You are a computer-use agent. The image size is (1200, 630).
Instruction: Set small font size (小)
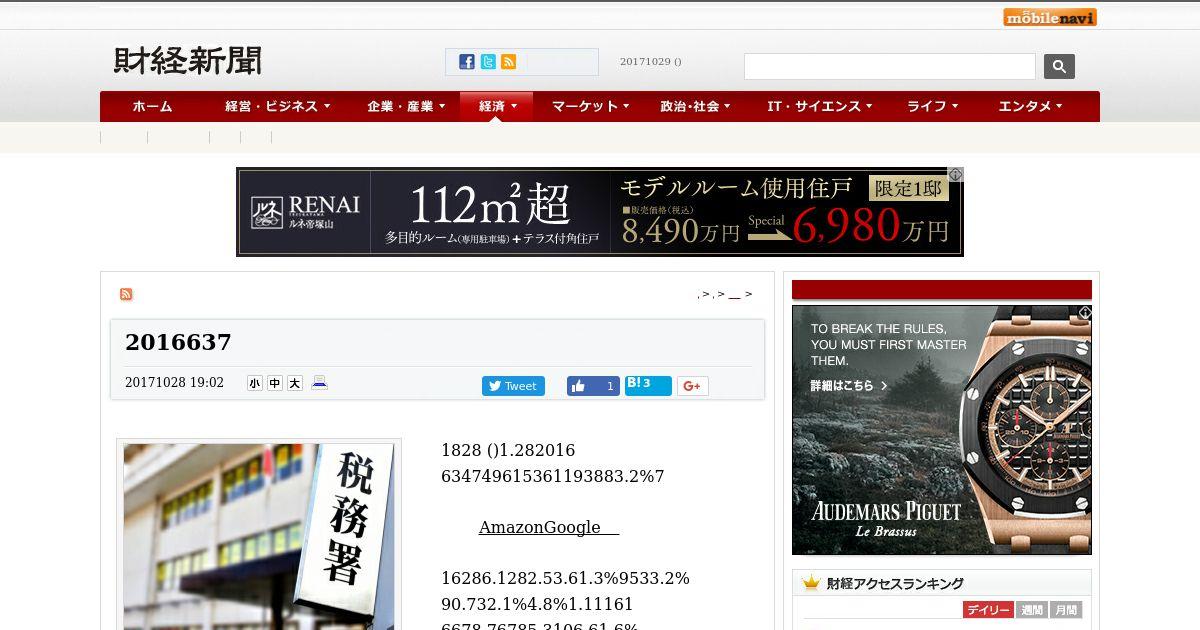[255, 383]
